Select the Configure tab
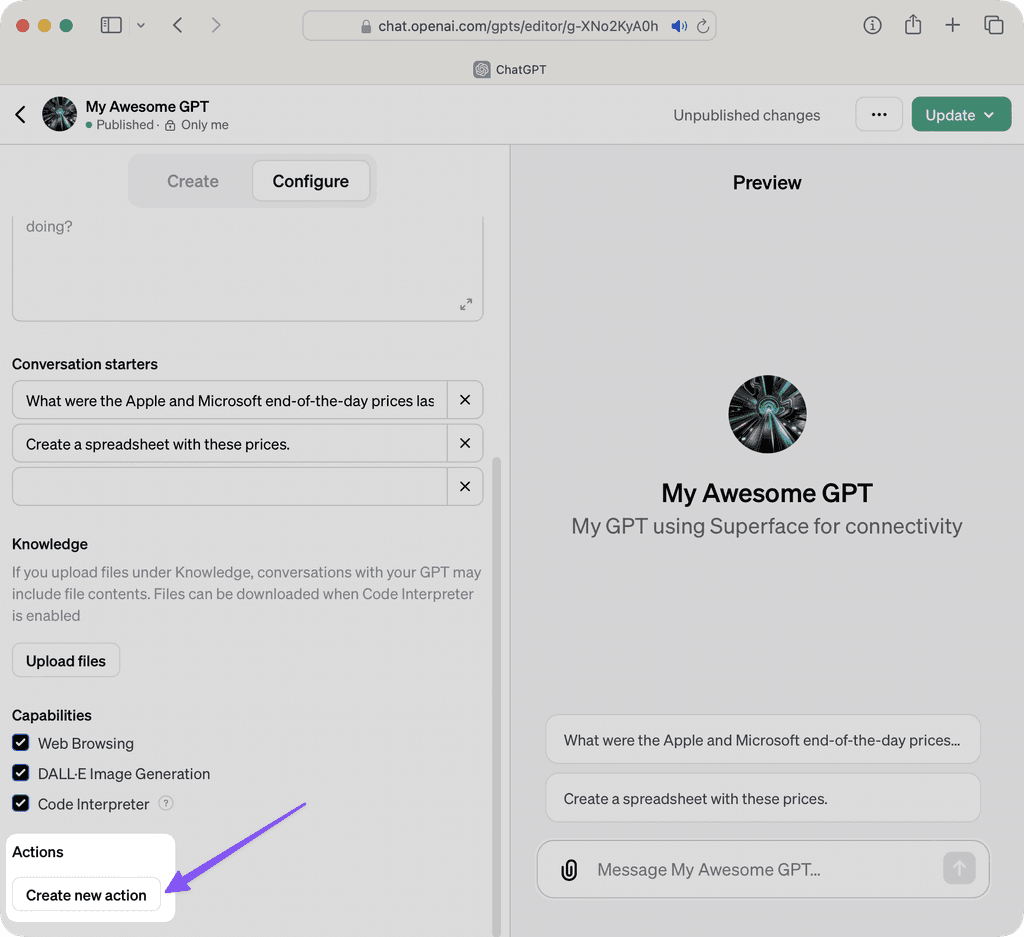Screen dimensions: 1024x937 pos(310,181)
